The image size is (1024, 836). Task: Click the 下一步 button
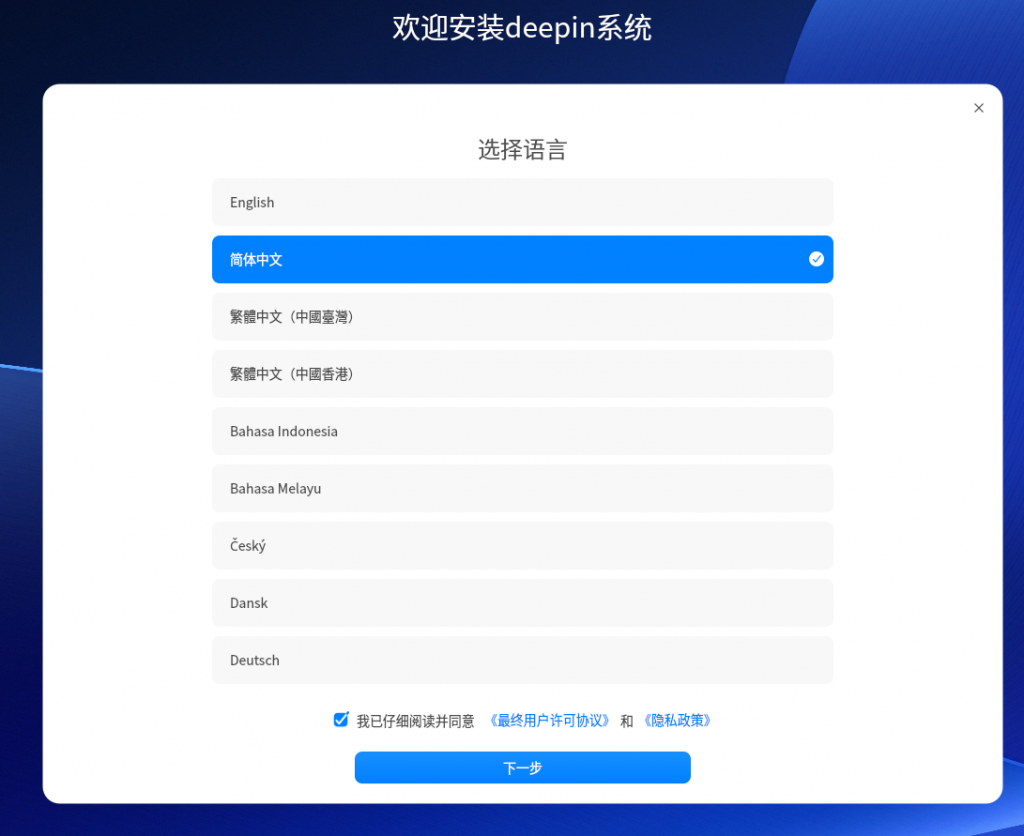click(522, 767)
